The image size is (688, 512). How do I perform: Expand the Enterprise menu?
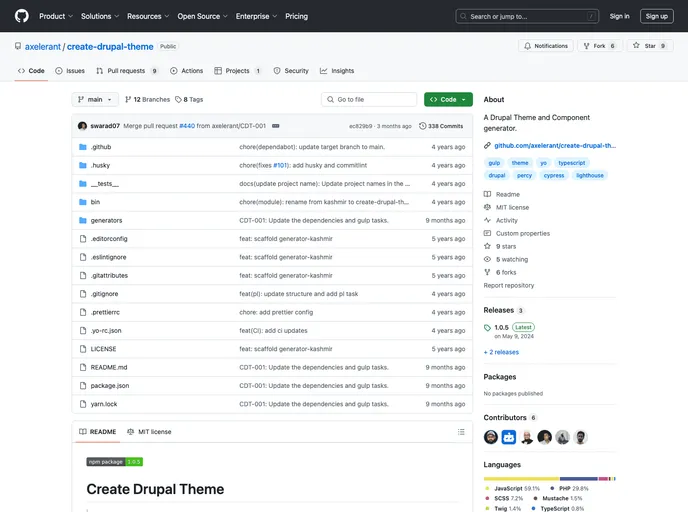pos(256,16)
